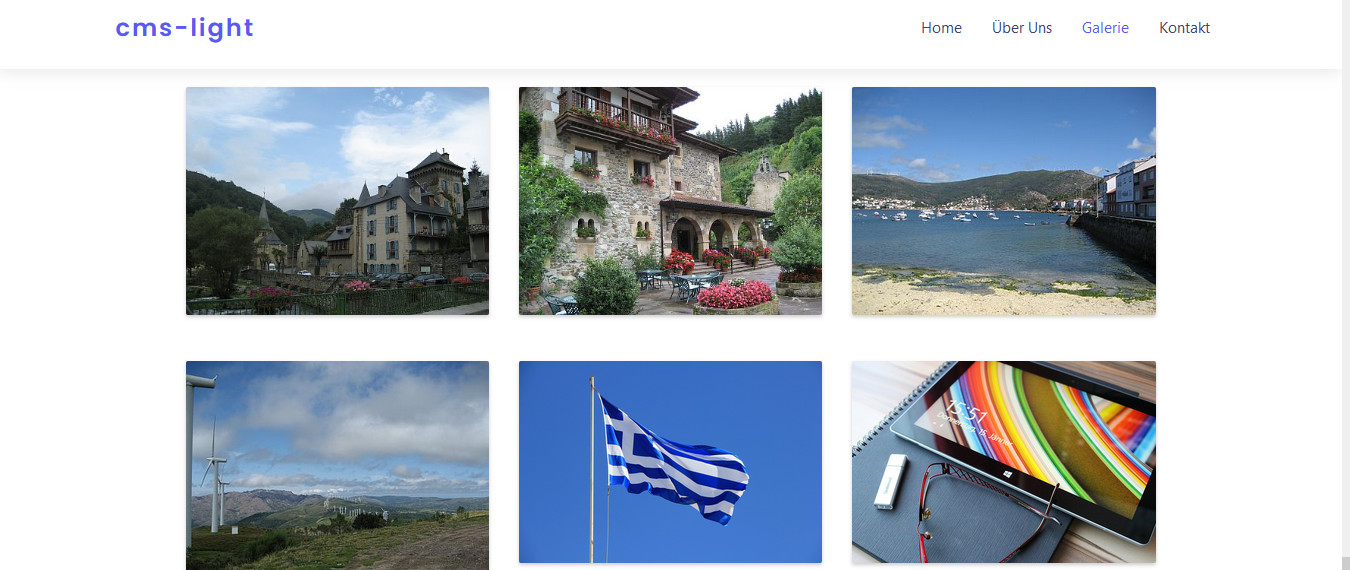
Task: Open the Kontakt page
Action: (x=1184, y=28)
